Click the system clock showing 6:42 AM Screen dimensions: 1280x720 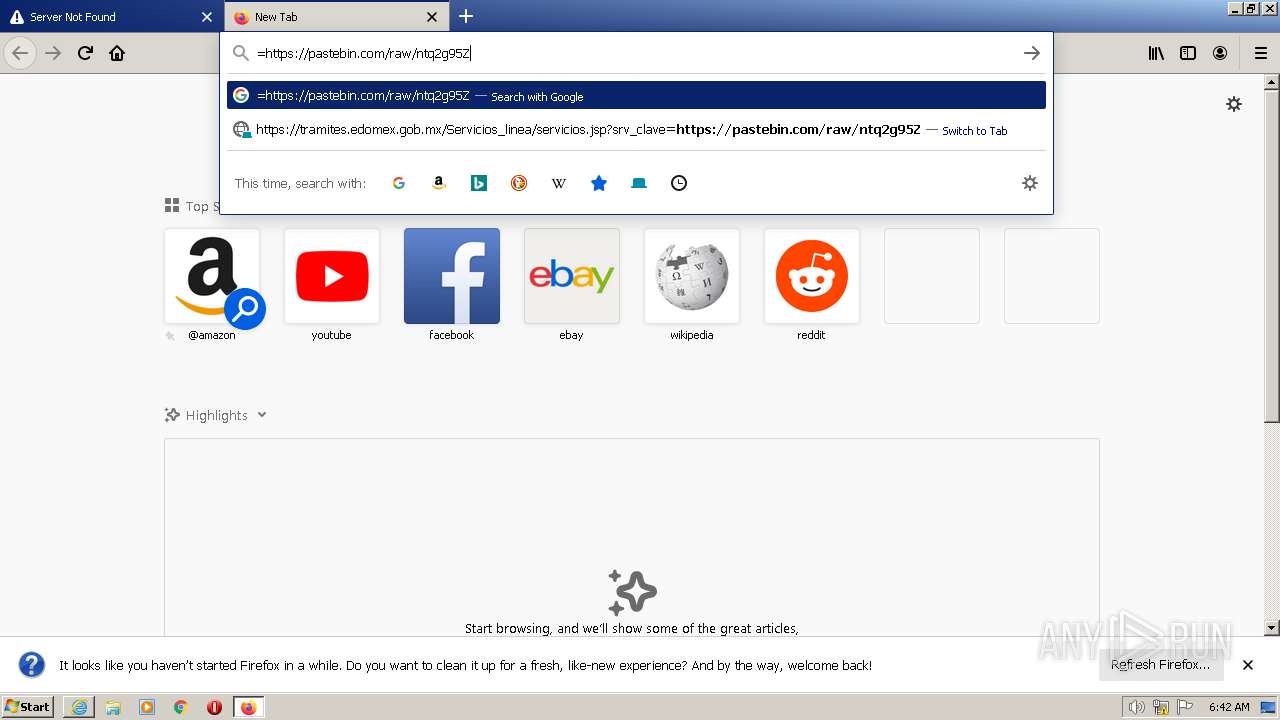pos(1229,707)
